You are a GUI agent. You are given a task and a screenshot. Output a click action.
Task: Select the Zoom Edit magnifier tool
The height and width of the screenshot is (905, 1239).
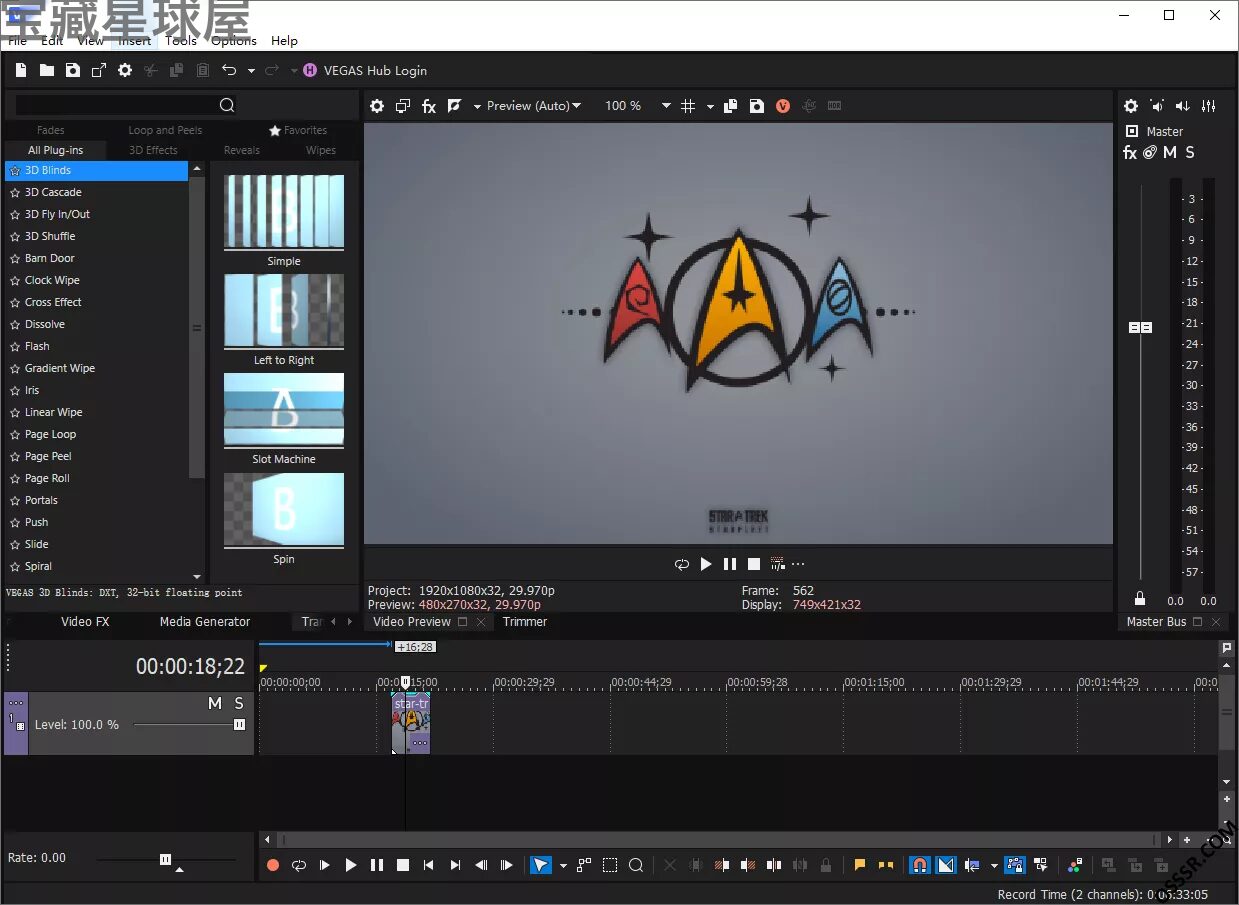tap(636, 865)
